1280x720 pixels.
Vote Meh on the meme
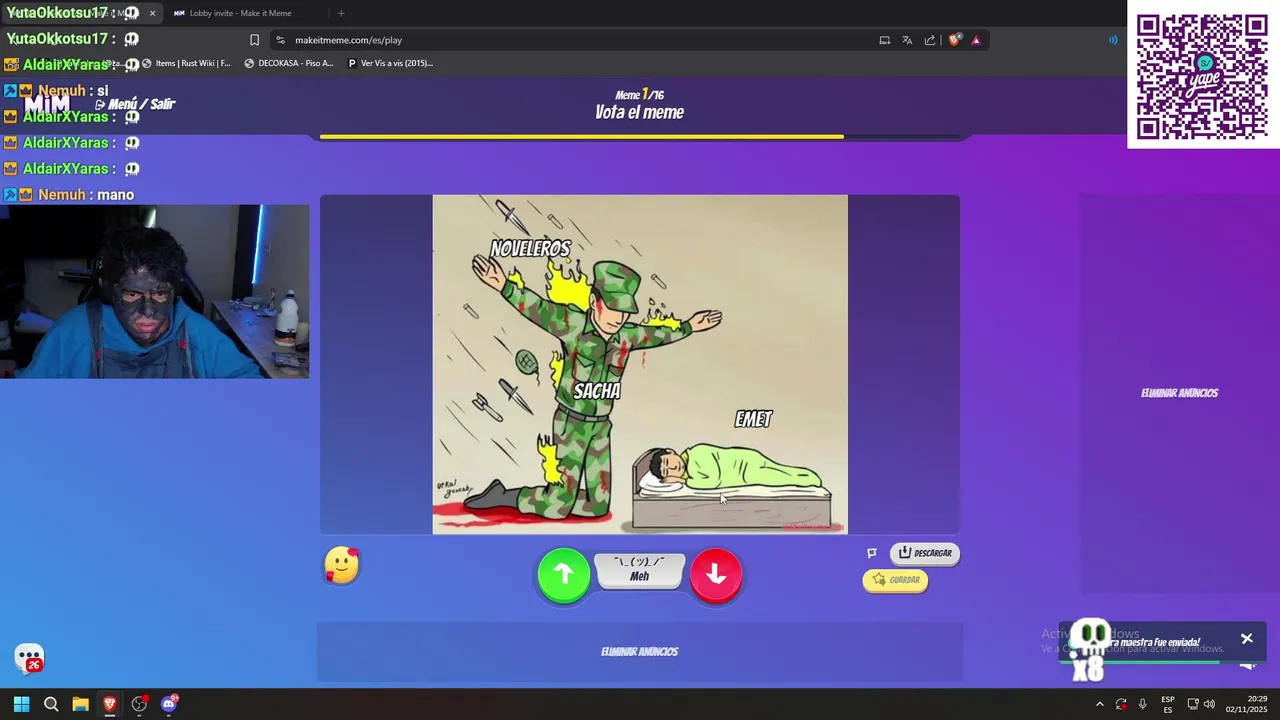(640, 570)
